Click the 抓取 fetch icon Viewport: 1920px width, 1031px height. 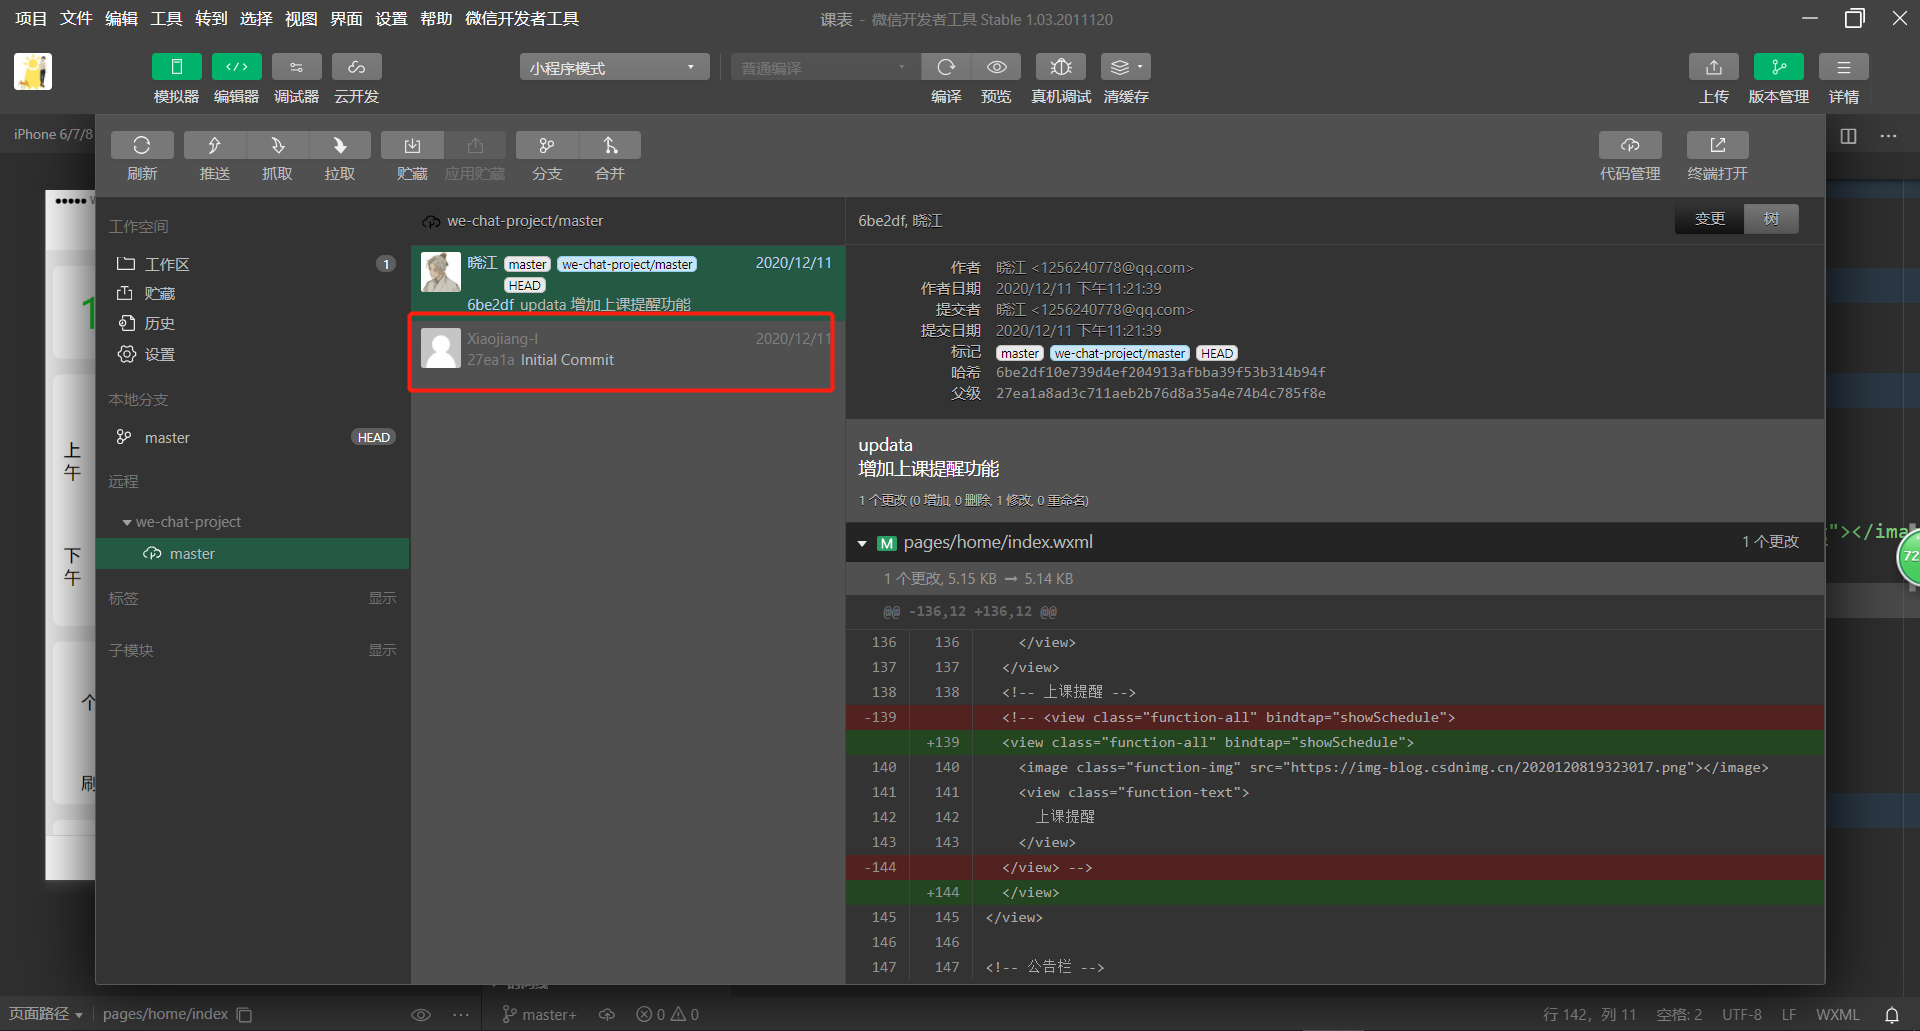coord(277,145)
